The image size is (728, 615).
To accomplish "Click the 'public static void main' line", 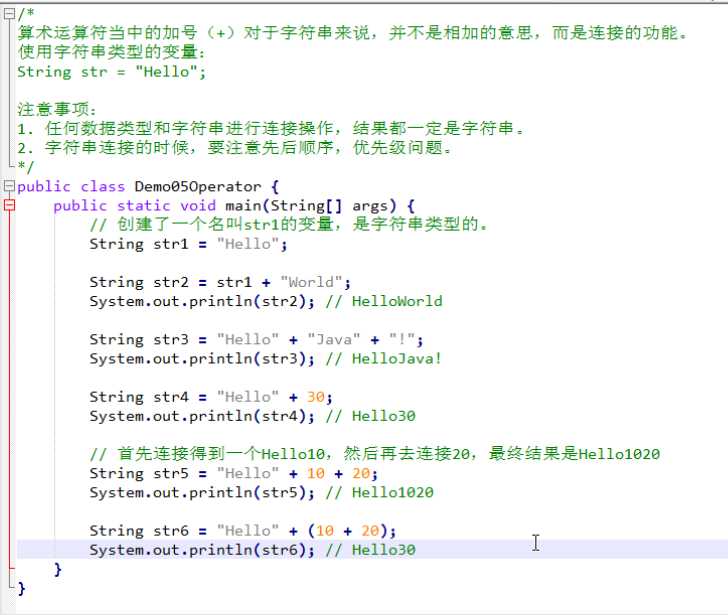I will [234, 206].
